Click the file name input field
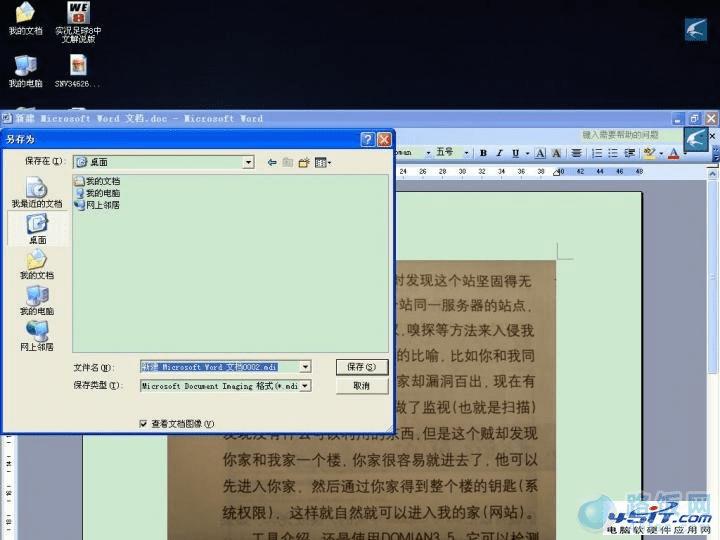720x540 pixels. tap(220, 366)
